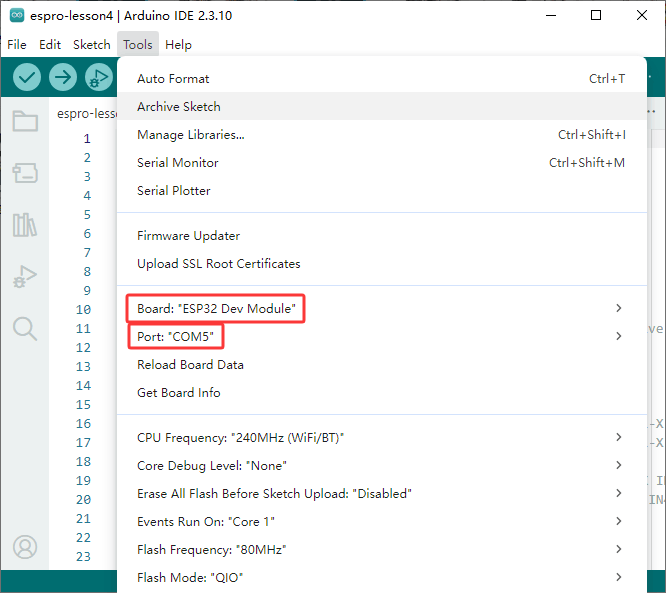Click the Ctrl+Shift+M shortcut label
Image resolution: width=666 pixels, height=593 pixels.
(x=587, y=163)
